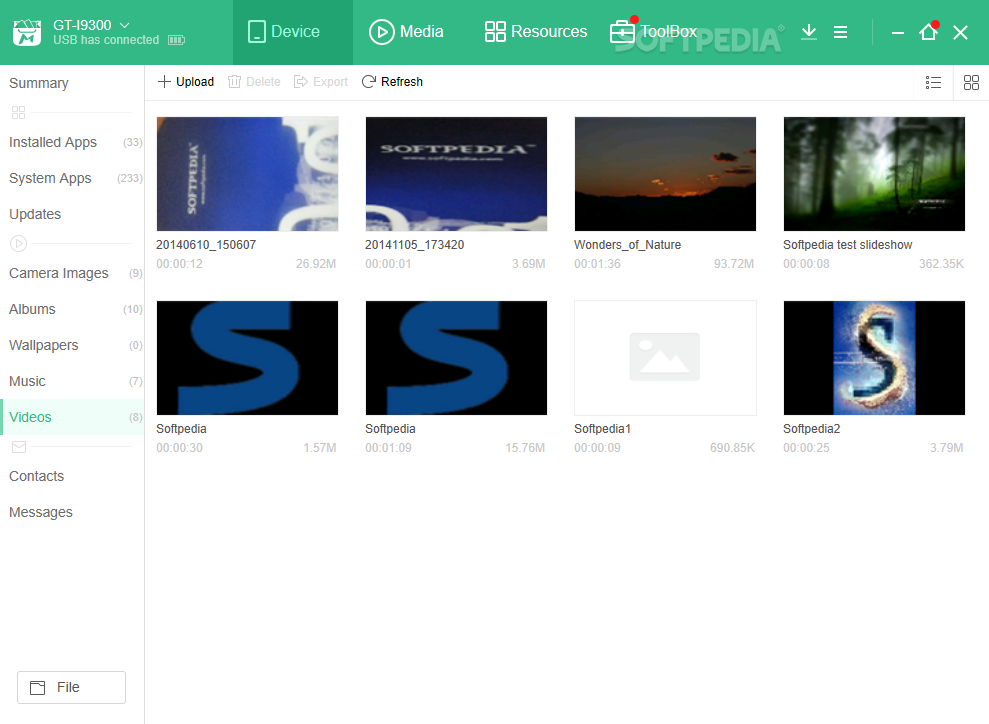Click the 93.72M file size
Image resolution: width=989 pixels, height=724 pixels.
pyautogui.click(x=734, y=264)
